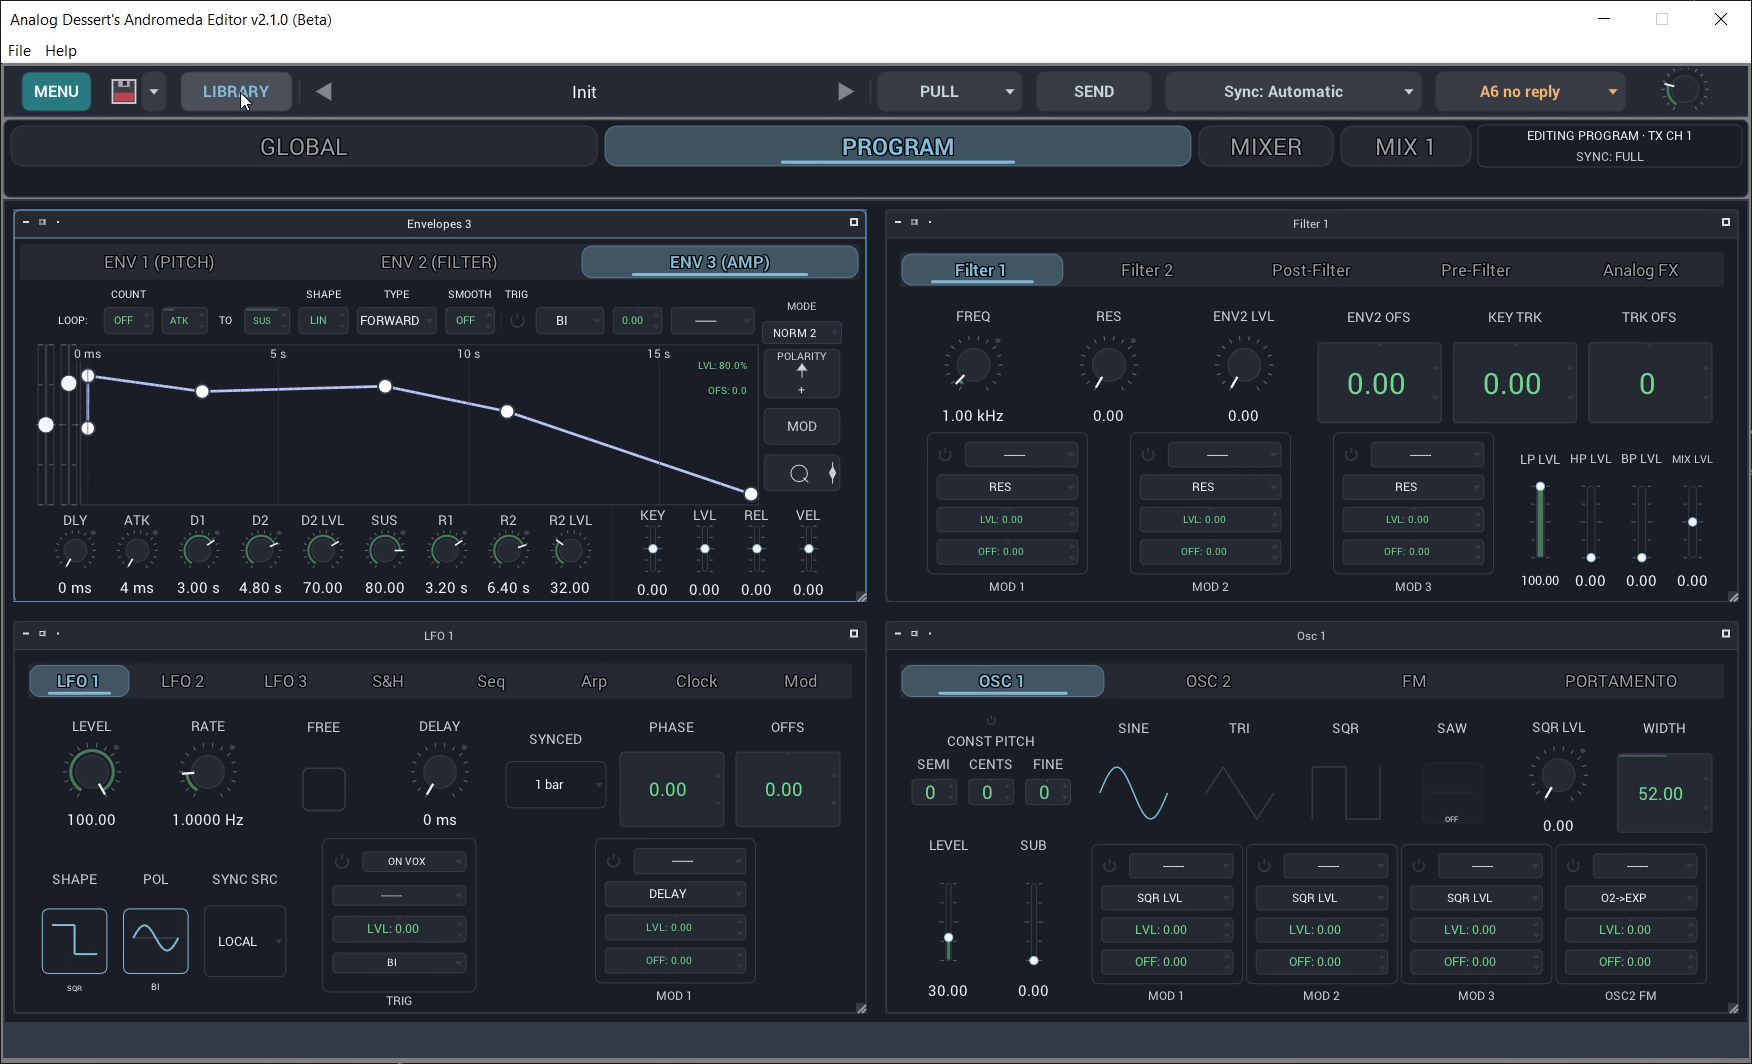Screen dimensions: 1752x1064
Task: Enable Filter MOD 1 power toggle
Action: tap(945, 455)
